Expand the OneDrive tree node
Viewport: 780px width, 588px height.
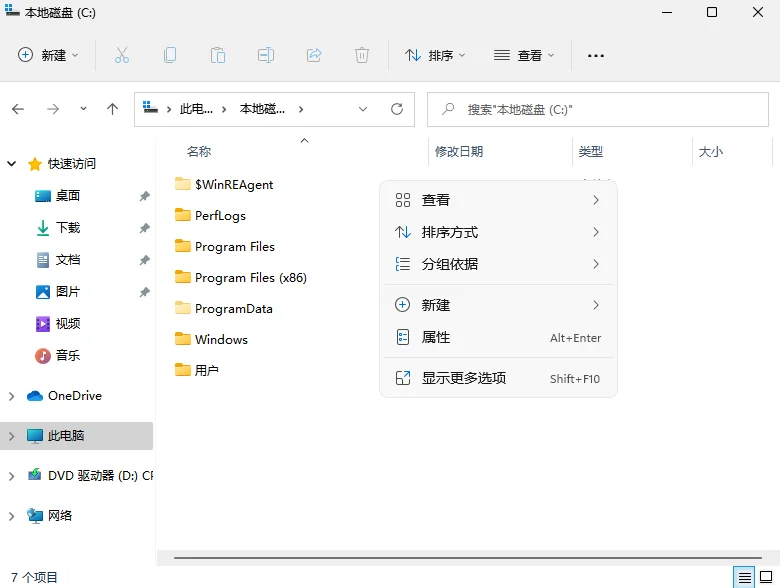[x=12, y=396]
